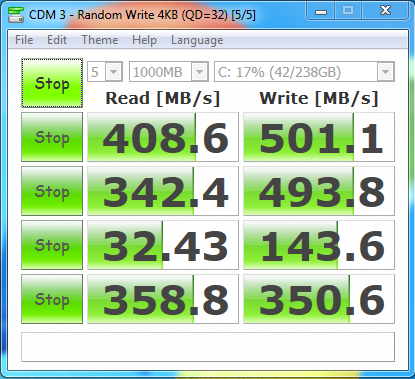Open the Edit menu
415x379 pixels.
[57, 40]
